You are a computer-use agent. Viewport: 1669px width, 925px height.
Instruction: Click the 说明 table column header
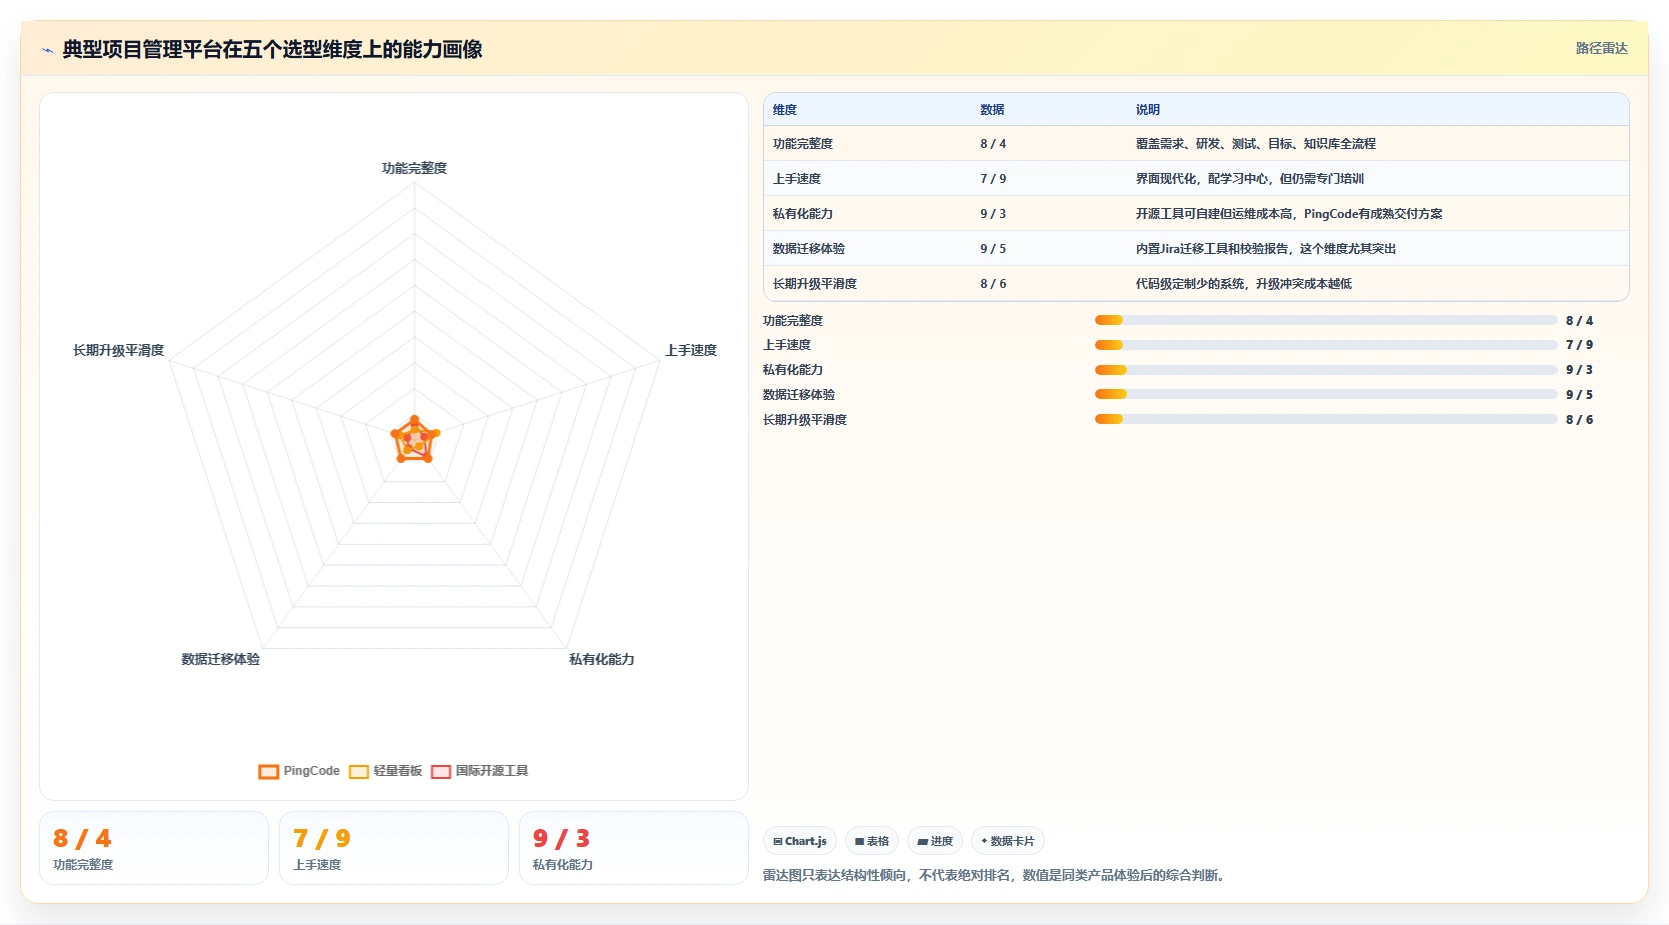1148,110
